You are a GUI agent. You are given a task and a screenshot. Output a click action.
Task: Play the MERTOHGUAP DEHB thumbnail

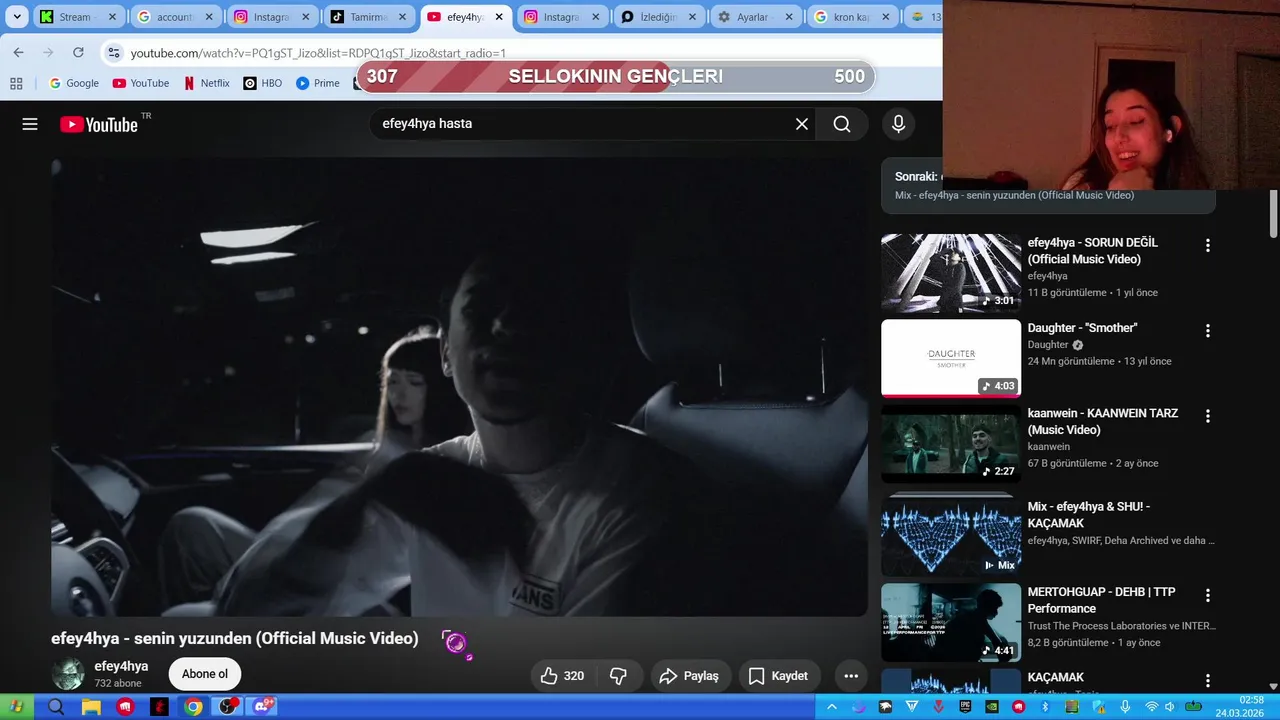951,622
